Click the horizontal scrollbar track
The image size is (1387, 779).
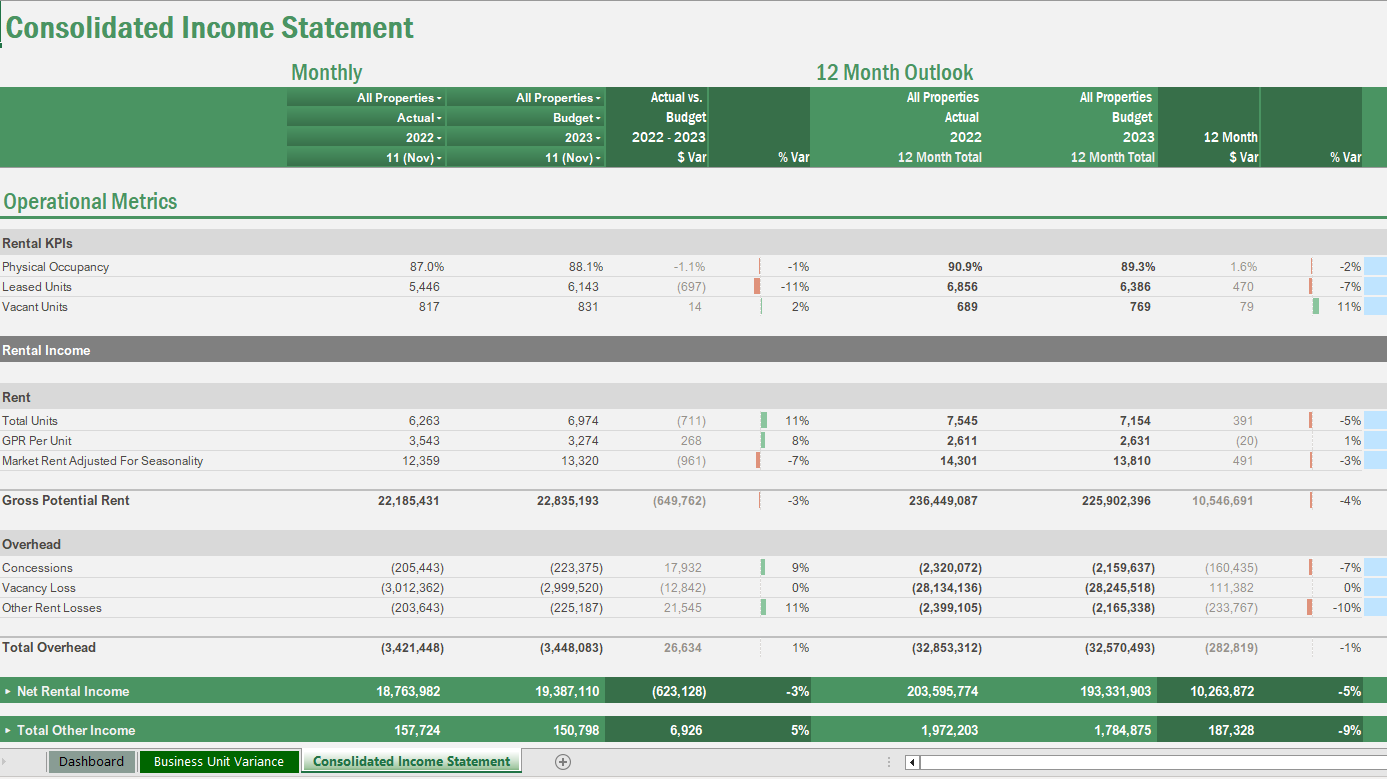1150,761
